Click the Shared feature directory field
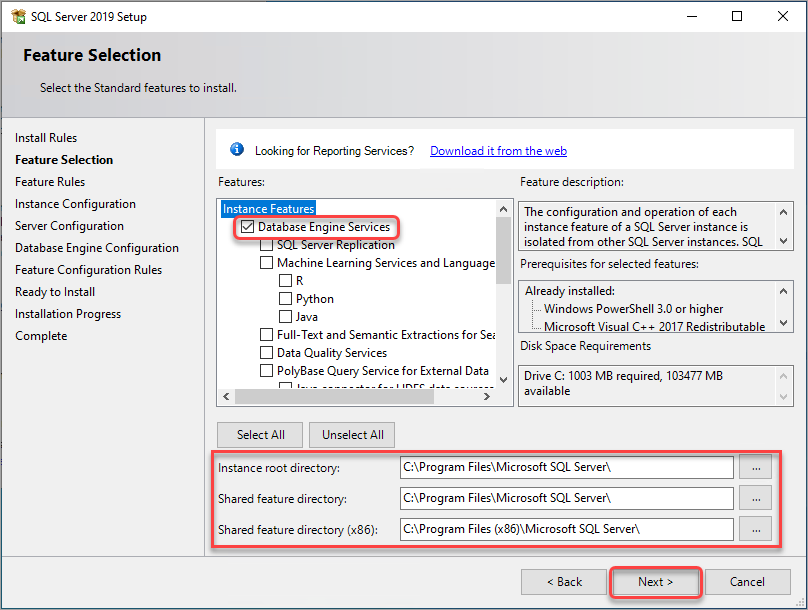The height and width of the screenshot is (610, 808). (x=566, y=498)
